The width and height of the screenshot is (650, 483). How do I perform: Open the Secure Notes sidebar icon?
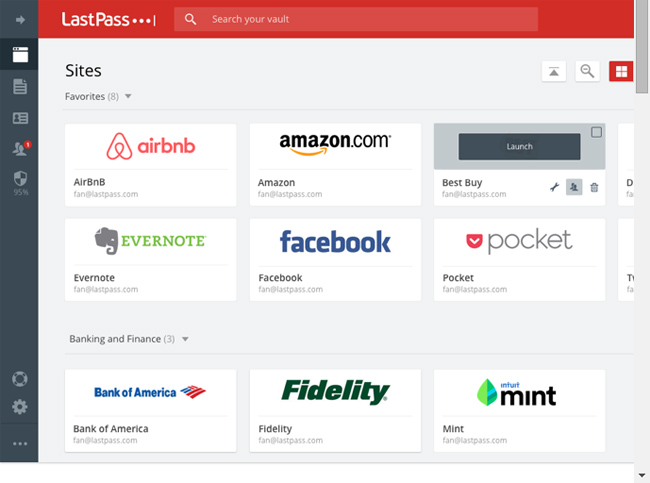[20, 87]
